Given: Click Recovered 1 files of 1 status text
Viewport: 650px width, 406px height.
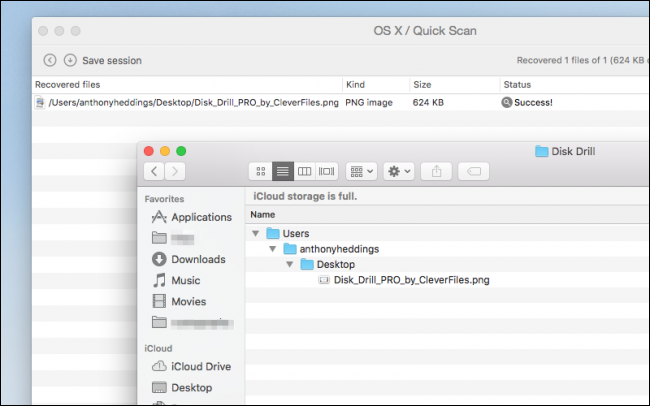Looking at the screenshot, I should (582, 61).
